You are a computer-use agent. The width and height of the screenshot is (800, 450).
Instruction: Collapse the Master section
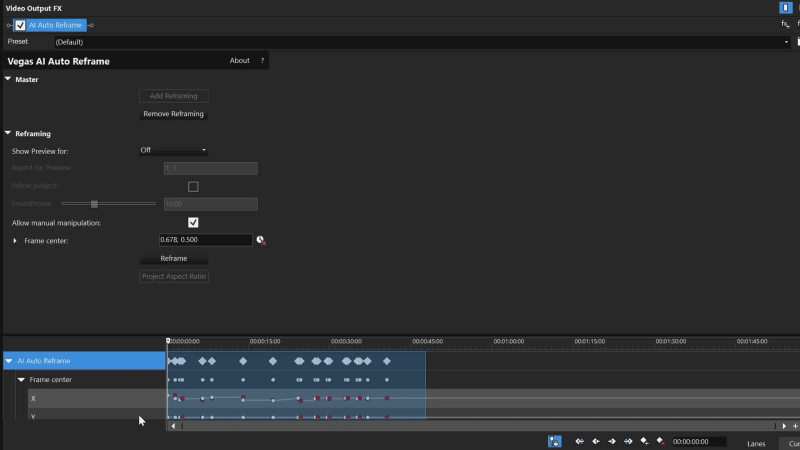[8, 79]
